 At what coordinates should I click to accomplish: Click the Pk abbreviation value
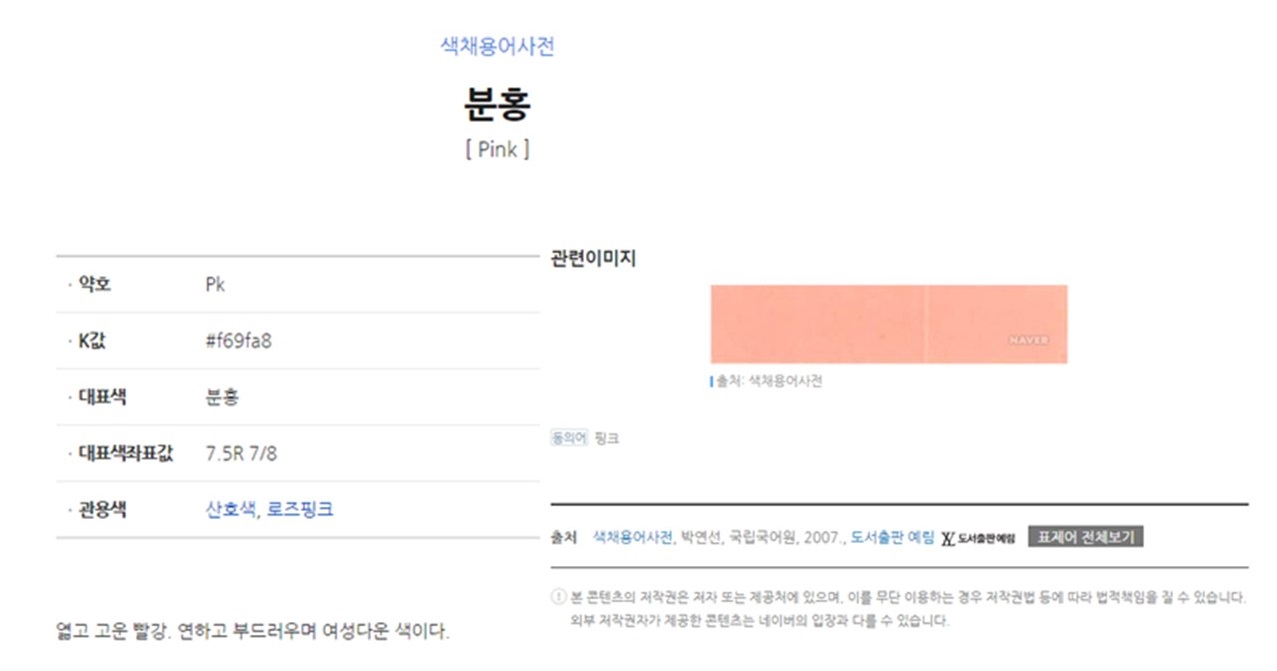point(215,285)
